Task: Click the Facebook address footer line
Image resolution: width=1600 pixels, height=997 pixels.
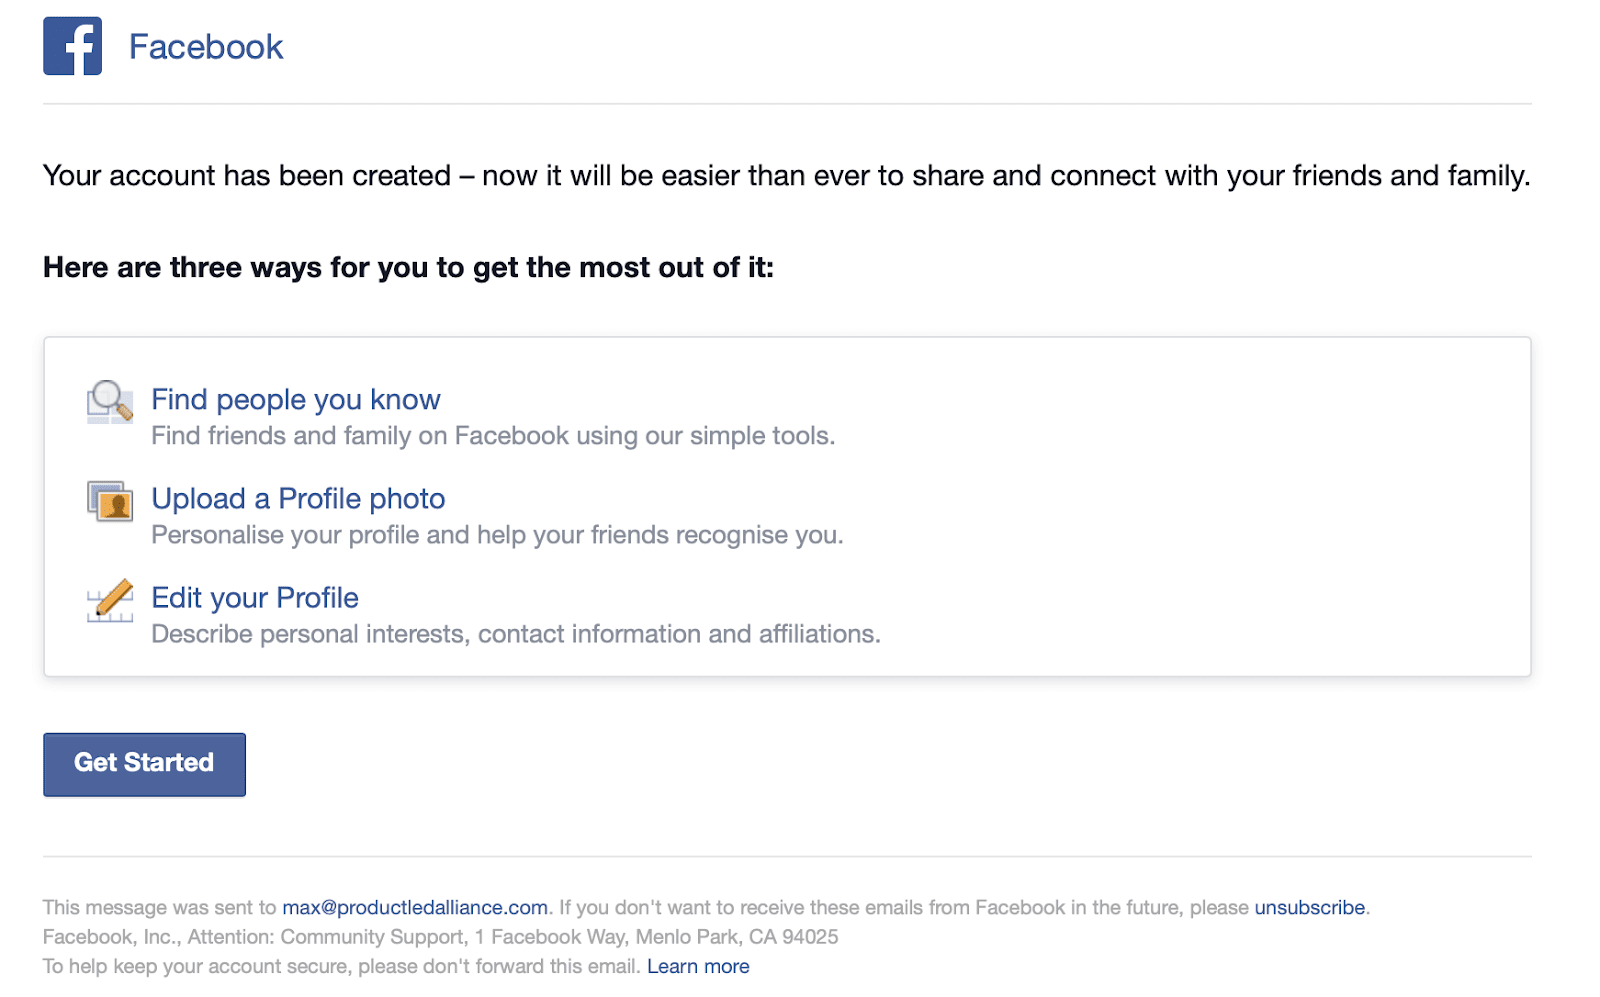Action: click(440, 937)
